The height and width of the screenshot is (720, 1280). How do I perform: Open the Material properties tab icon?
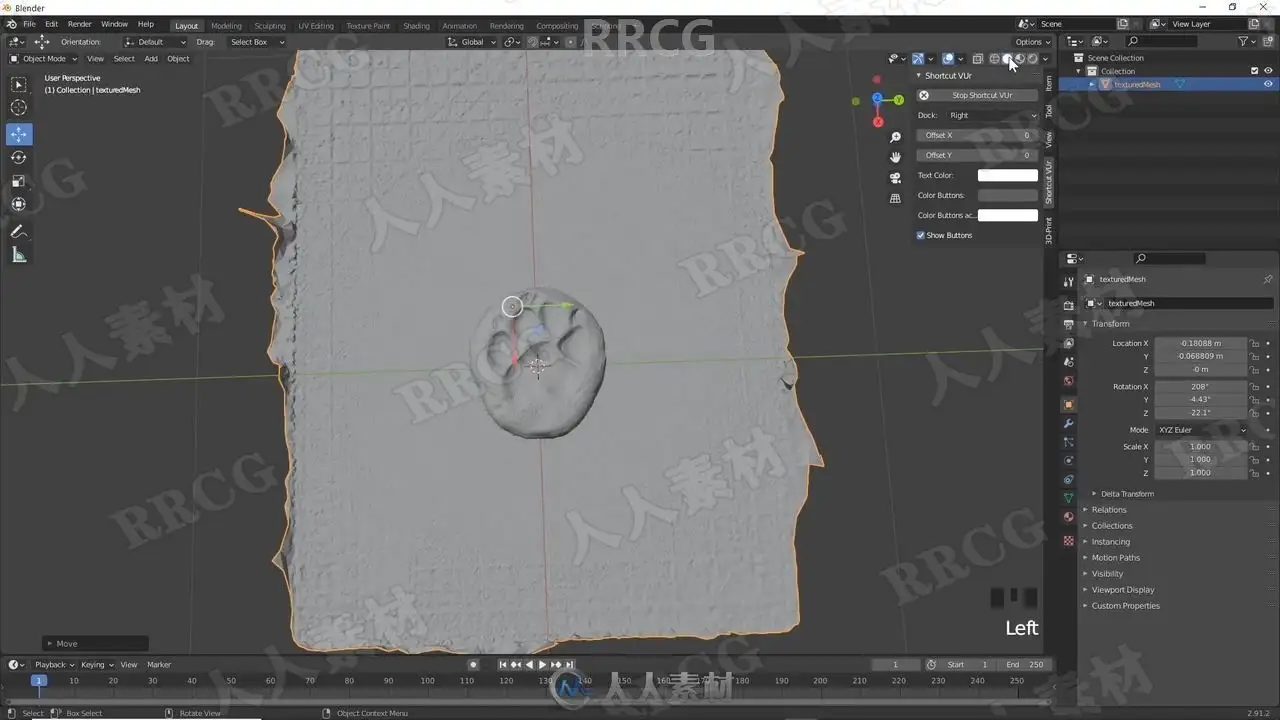point(1069,517)
